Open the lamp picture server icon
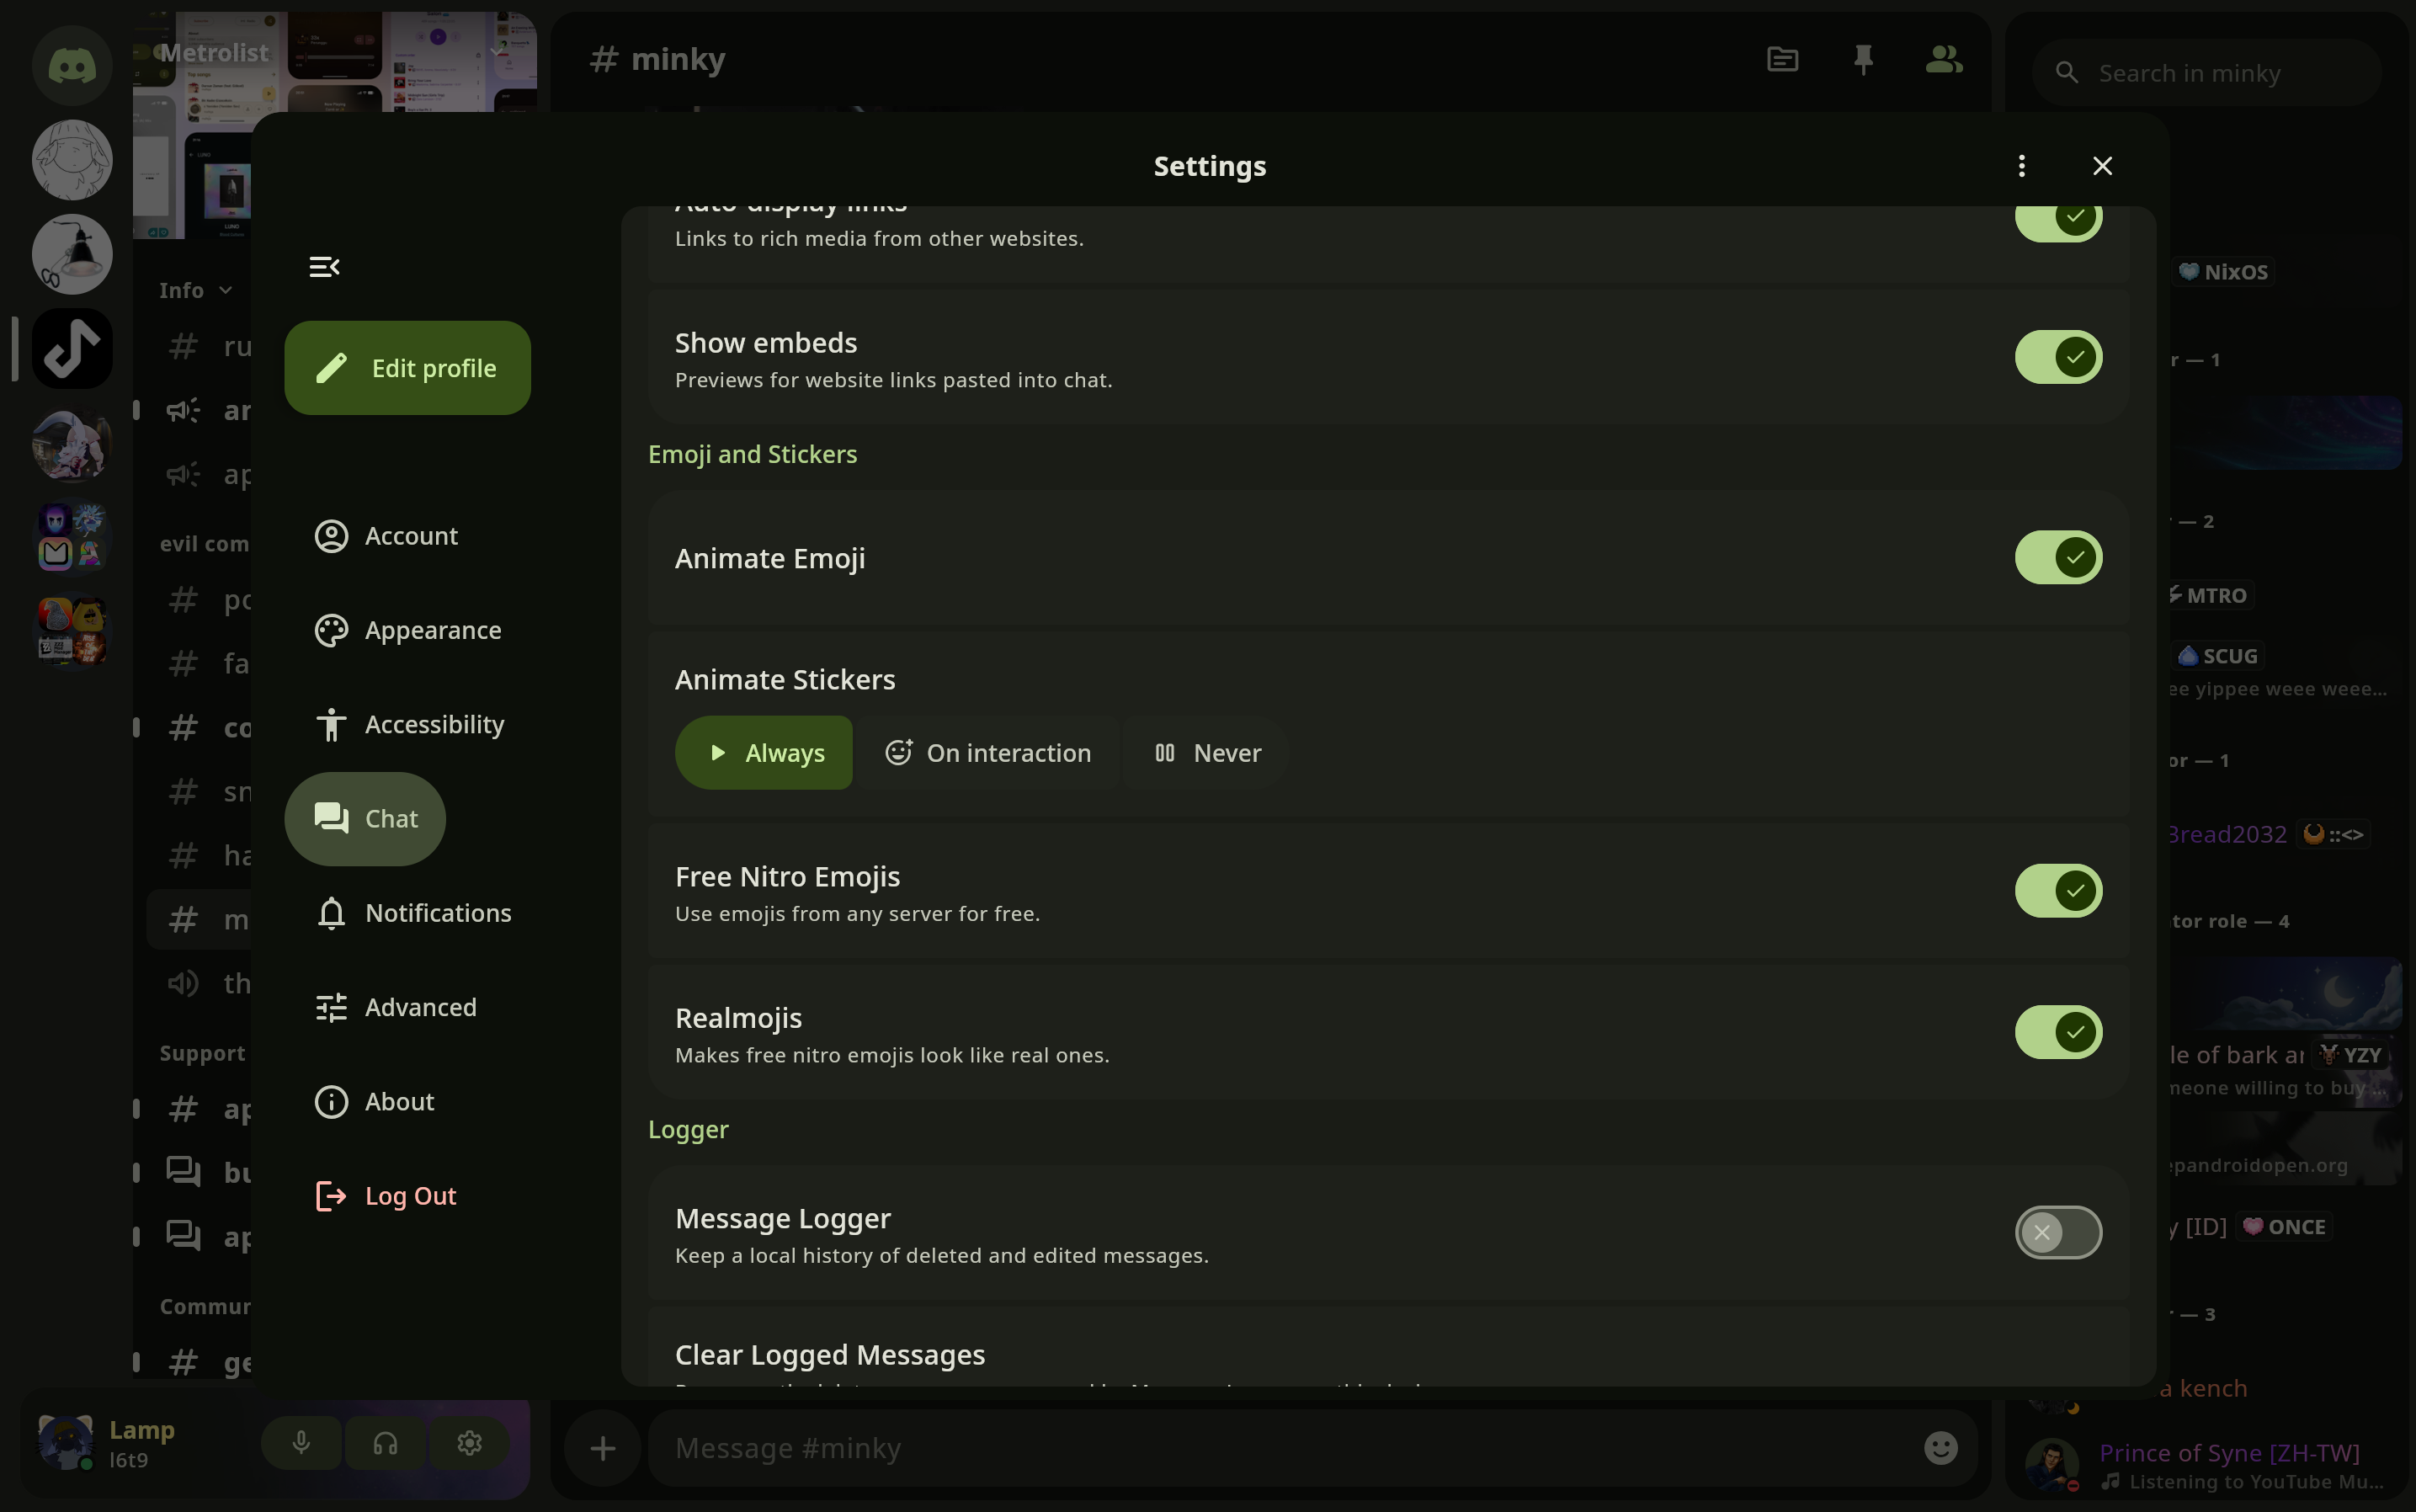The image size is (2416, 1512). (x=72, y=254)
